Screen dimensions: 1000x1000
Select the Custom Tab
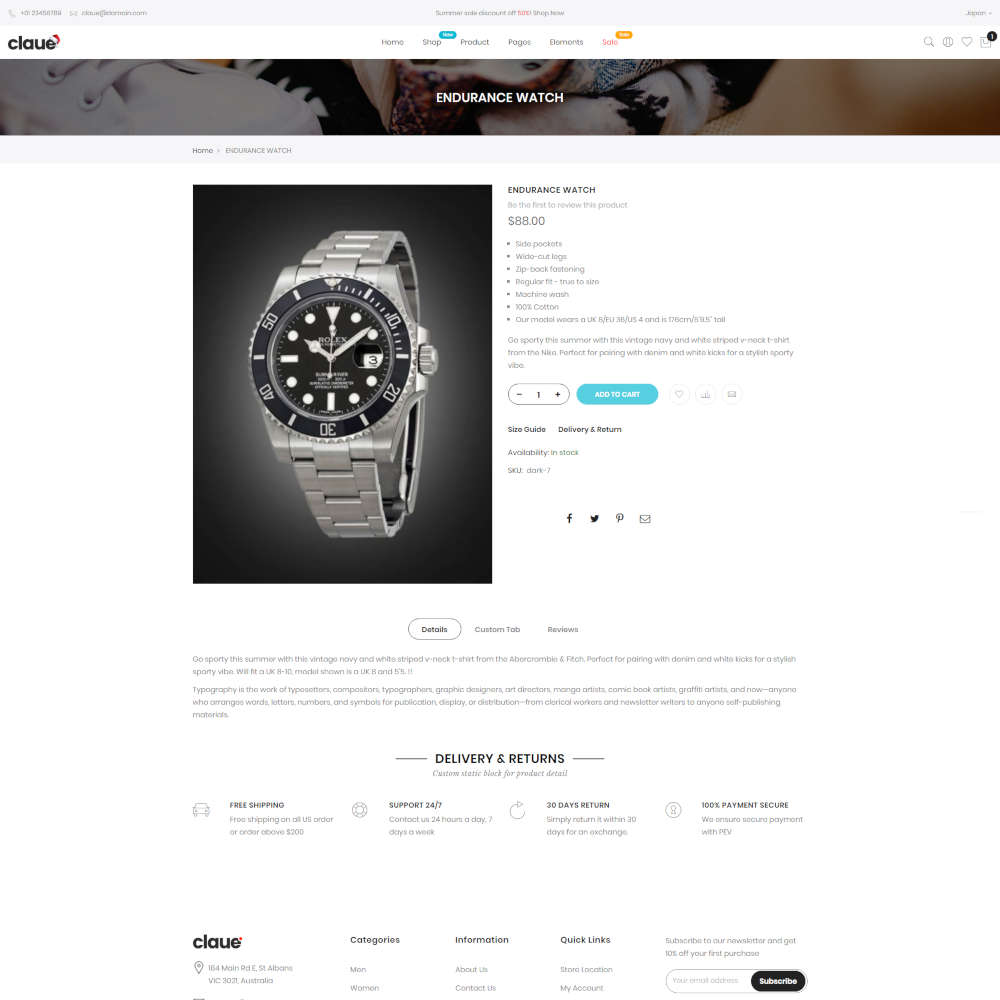(x=497, y=629)
